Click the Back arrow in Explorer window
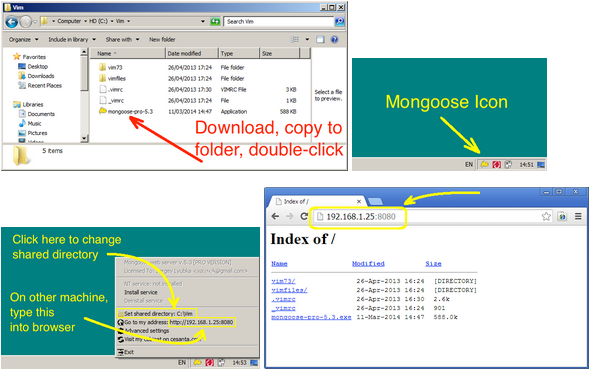 [12, 22]
